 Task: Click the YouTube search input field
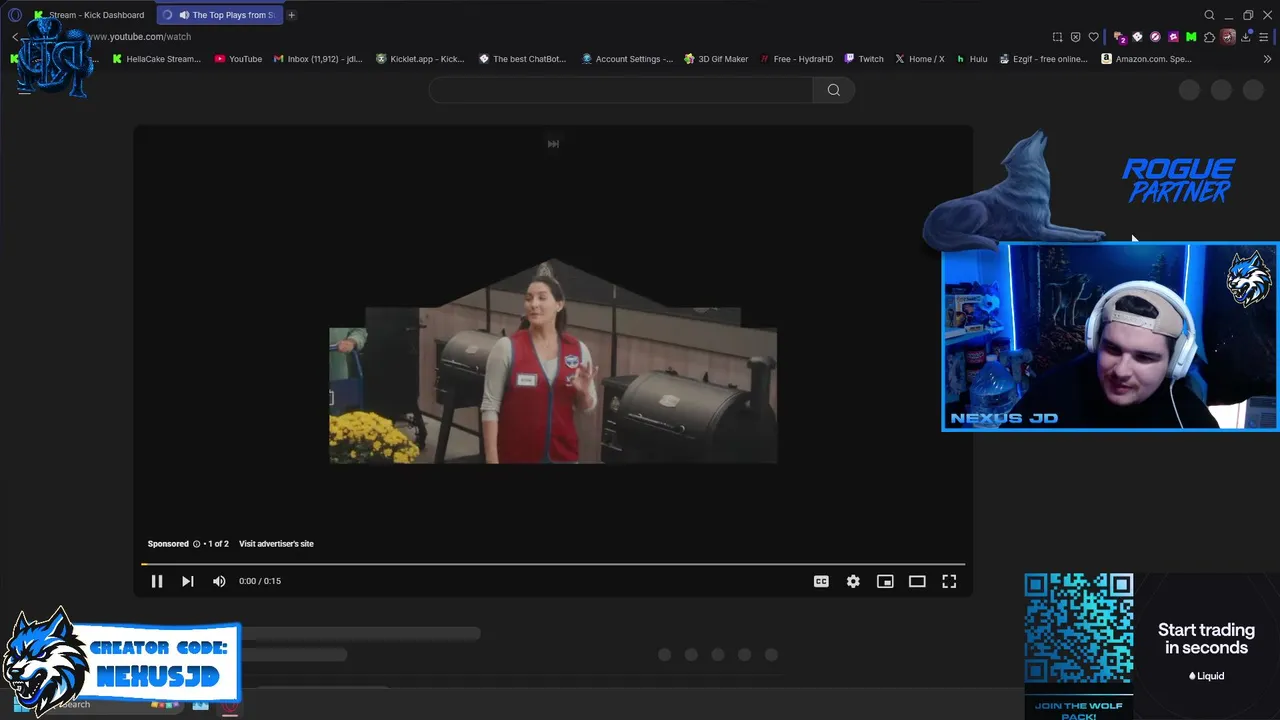[x=620, y=90]
